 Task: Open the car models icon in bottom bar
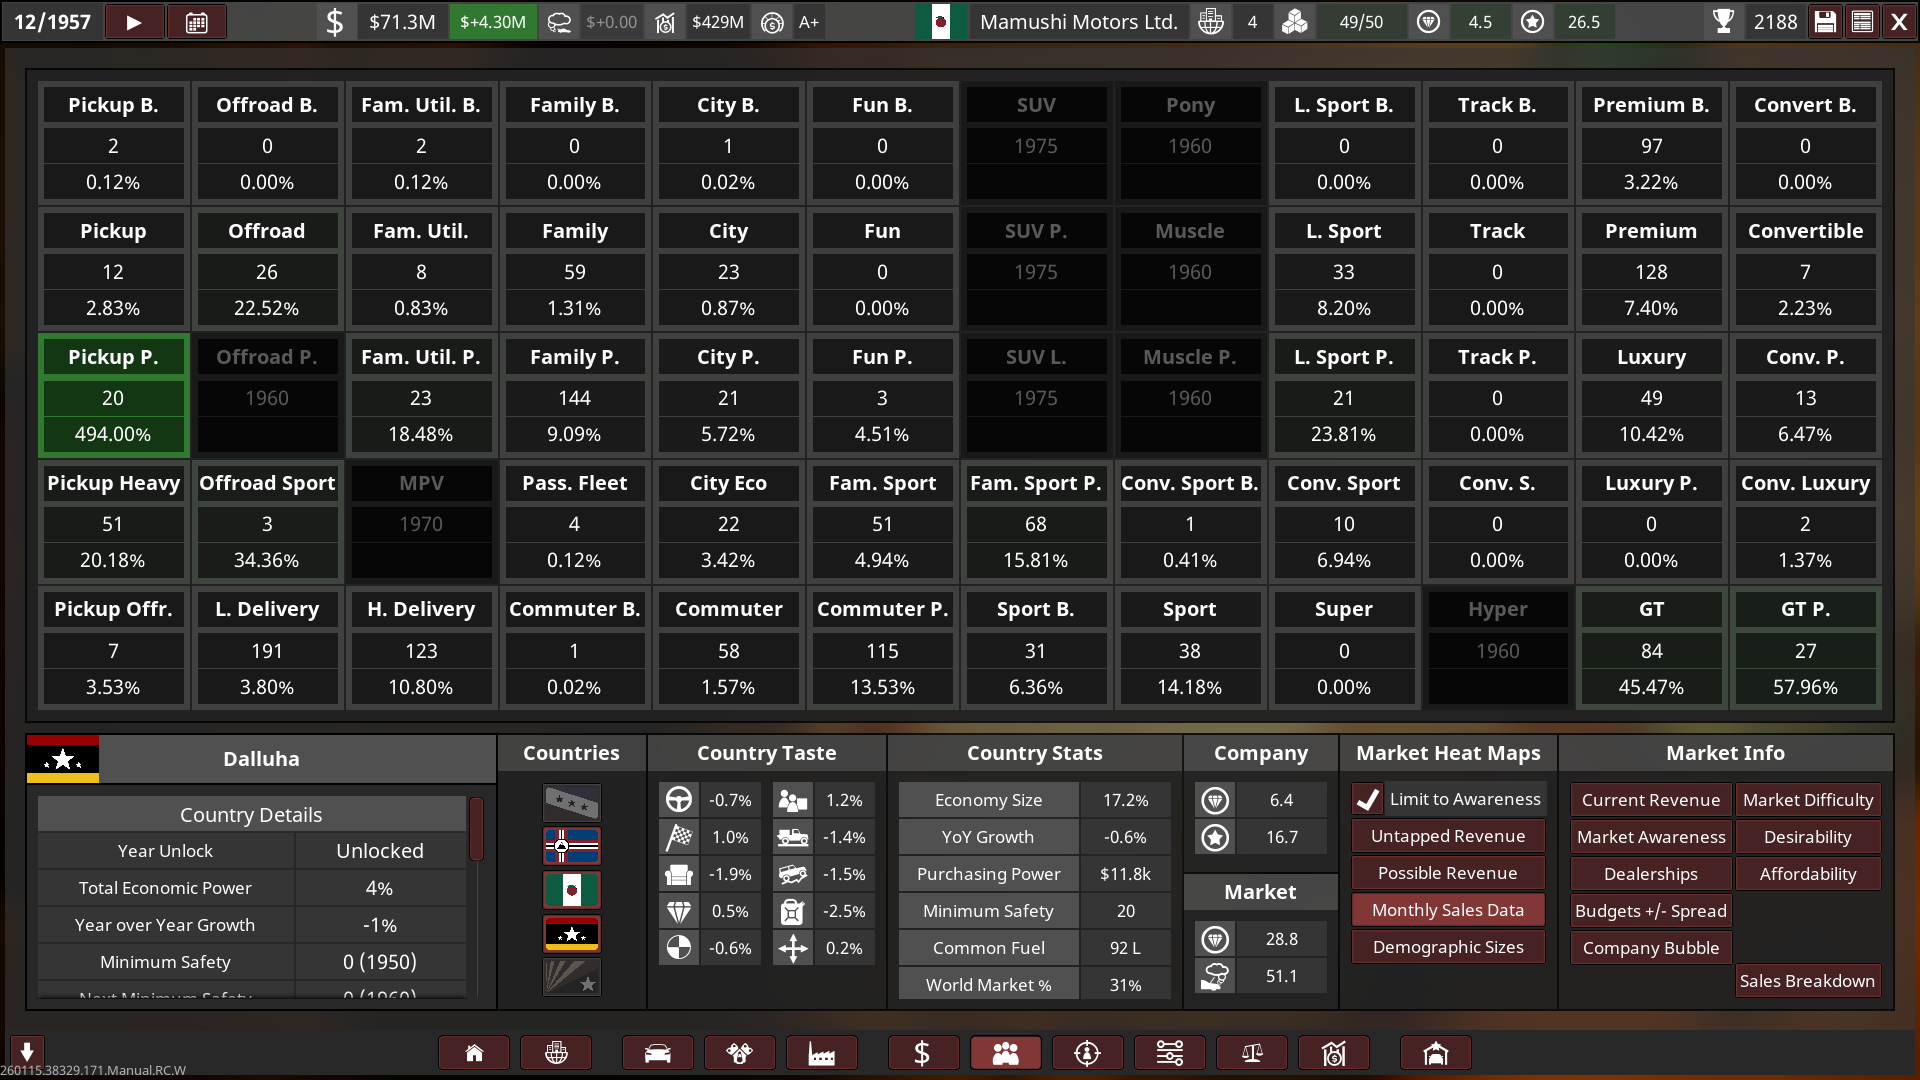pos(657,1053)
